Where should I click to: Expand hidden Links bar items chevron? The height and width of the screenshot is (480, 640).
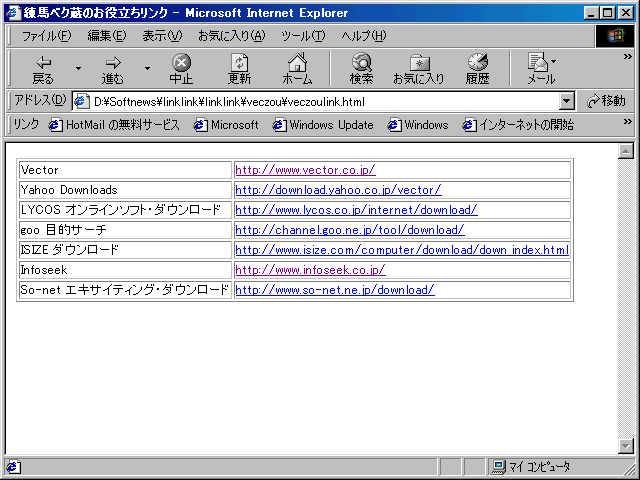(628, 122)
